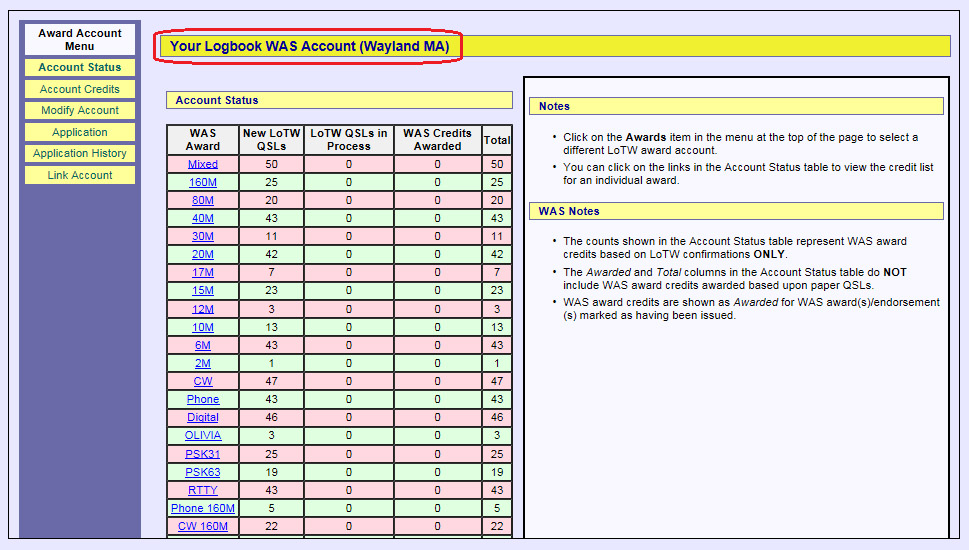Open Account Credits menu item
This screenshot has width=969, height=550.
[80, 89]
